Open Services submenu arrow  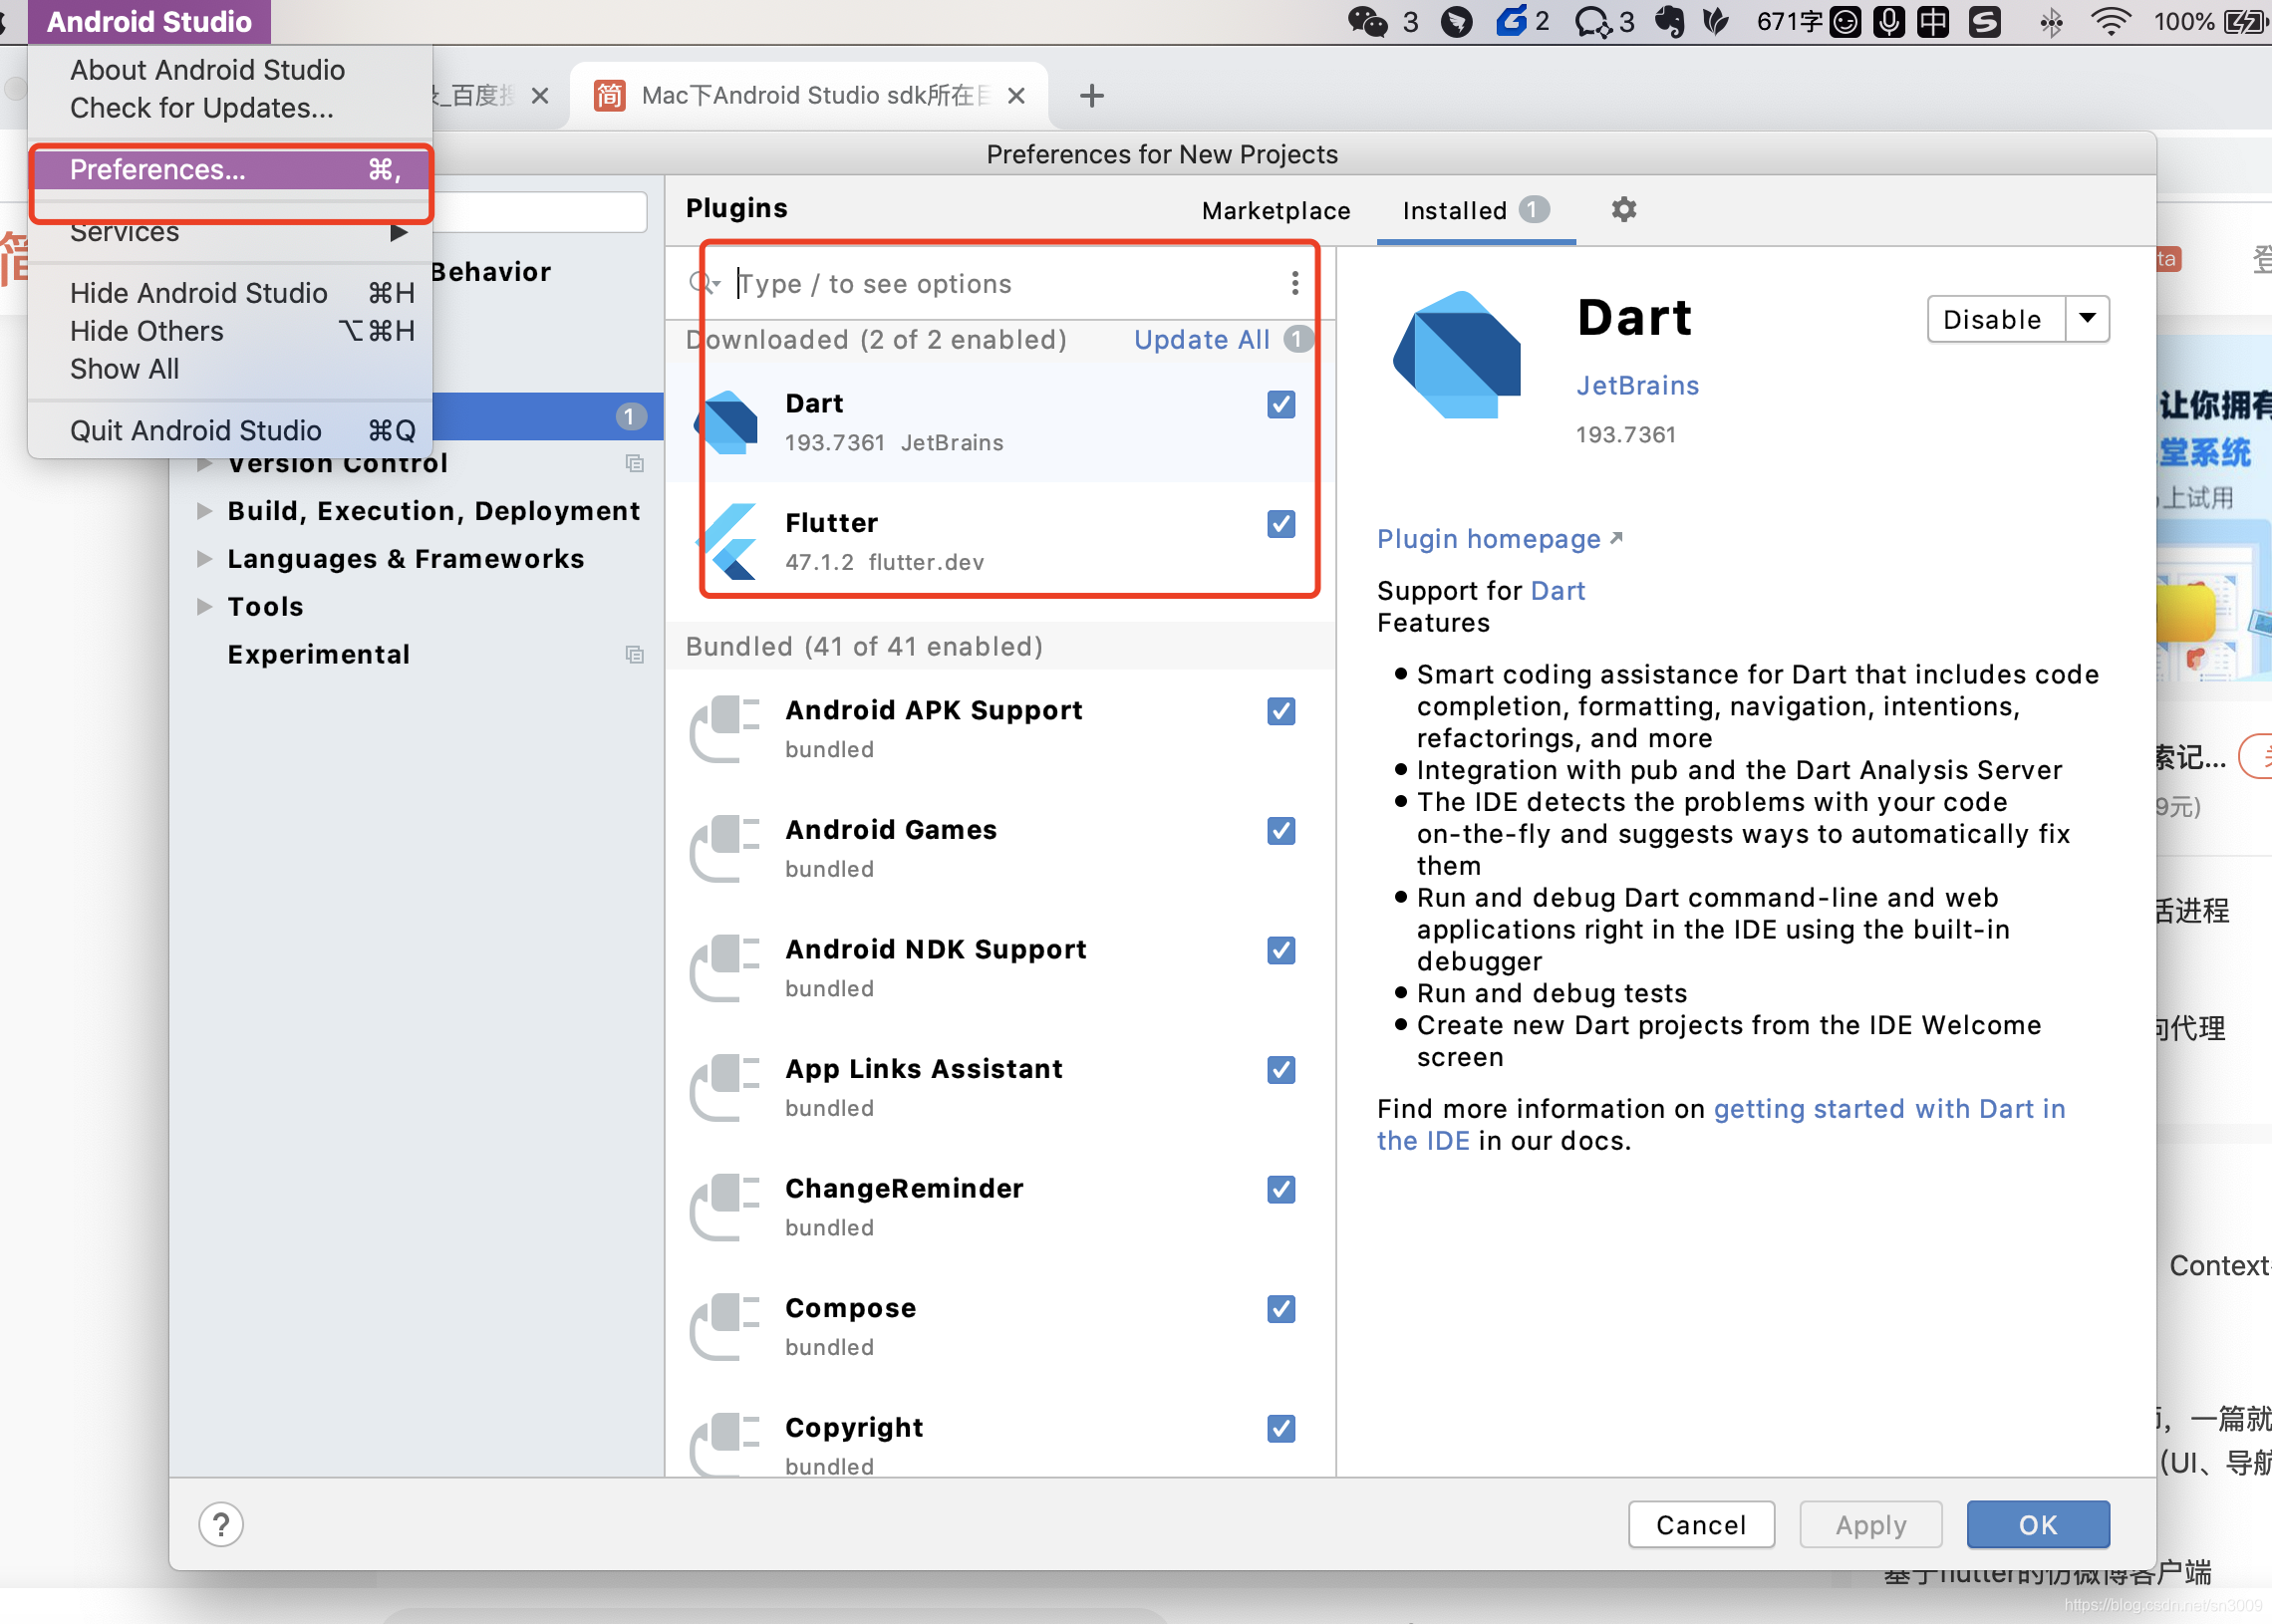399,233
